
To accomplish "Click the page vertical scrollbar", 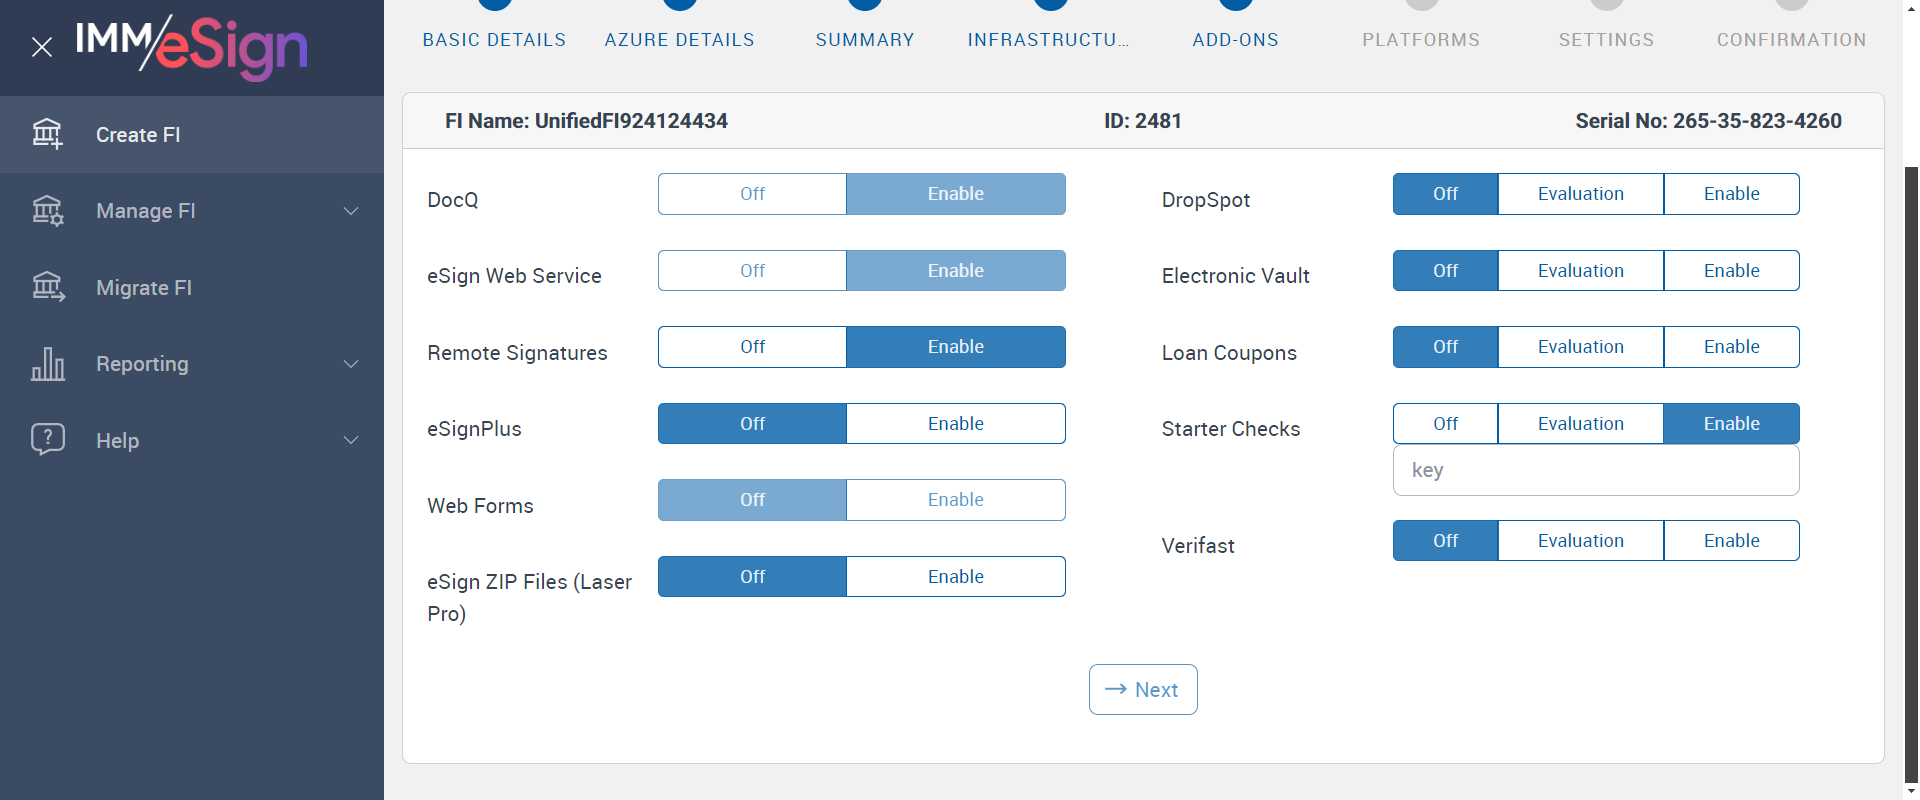I will coord(1911,474).
